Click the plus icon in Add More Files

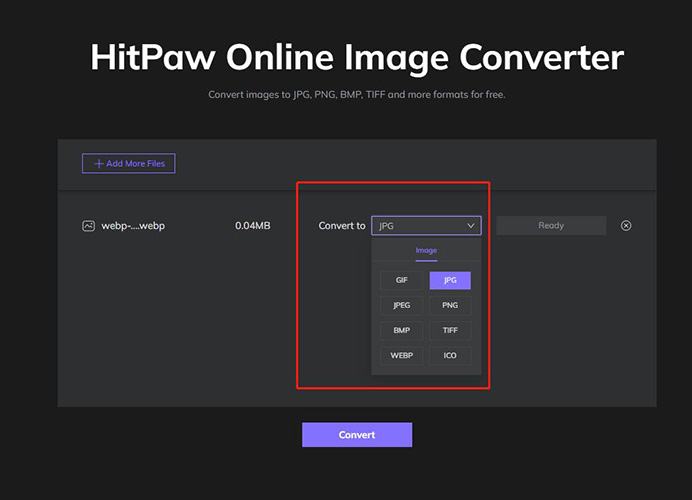coord(99,164)
